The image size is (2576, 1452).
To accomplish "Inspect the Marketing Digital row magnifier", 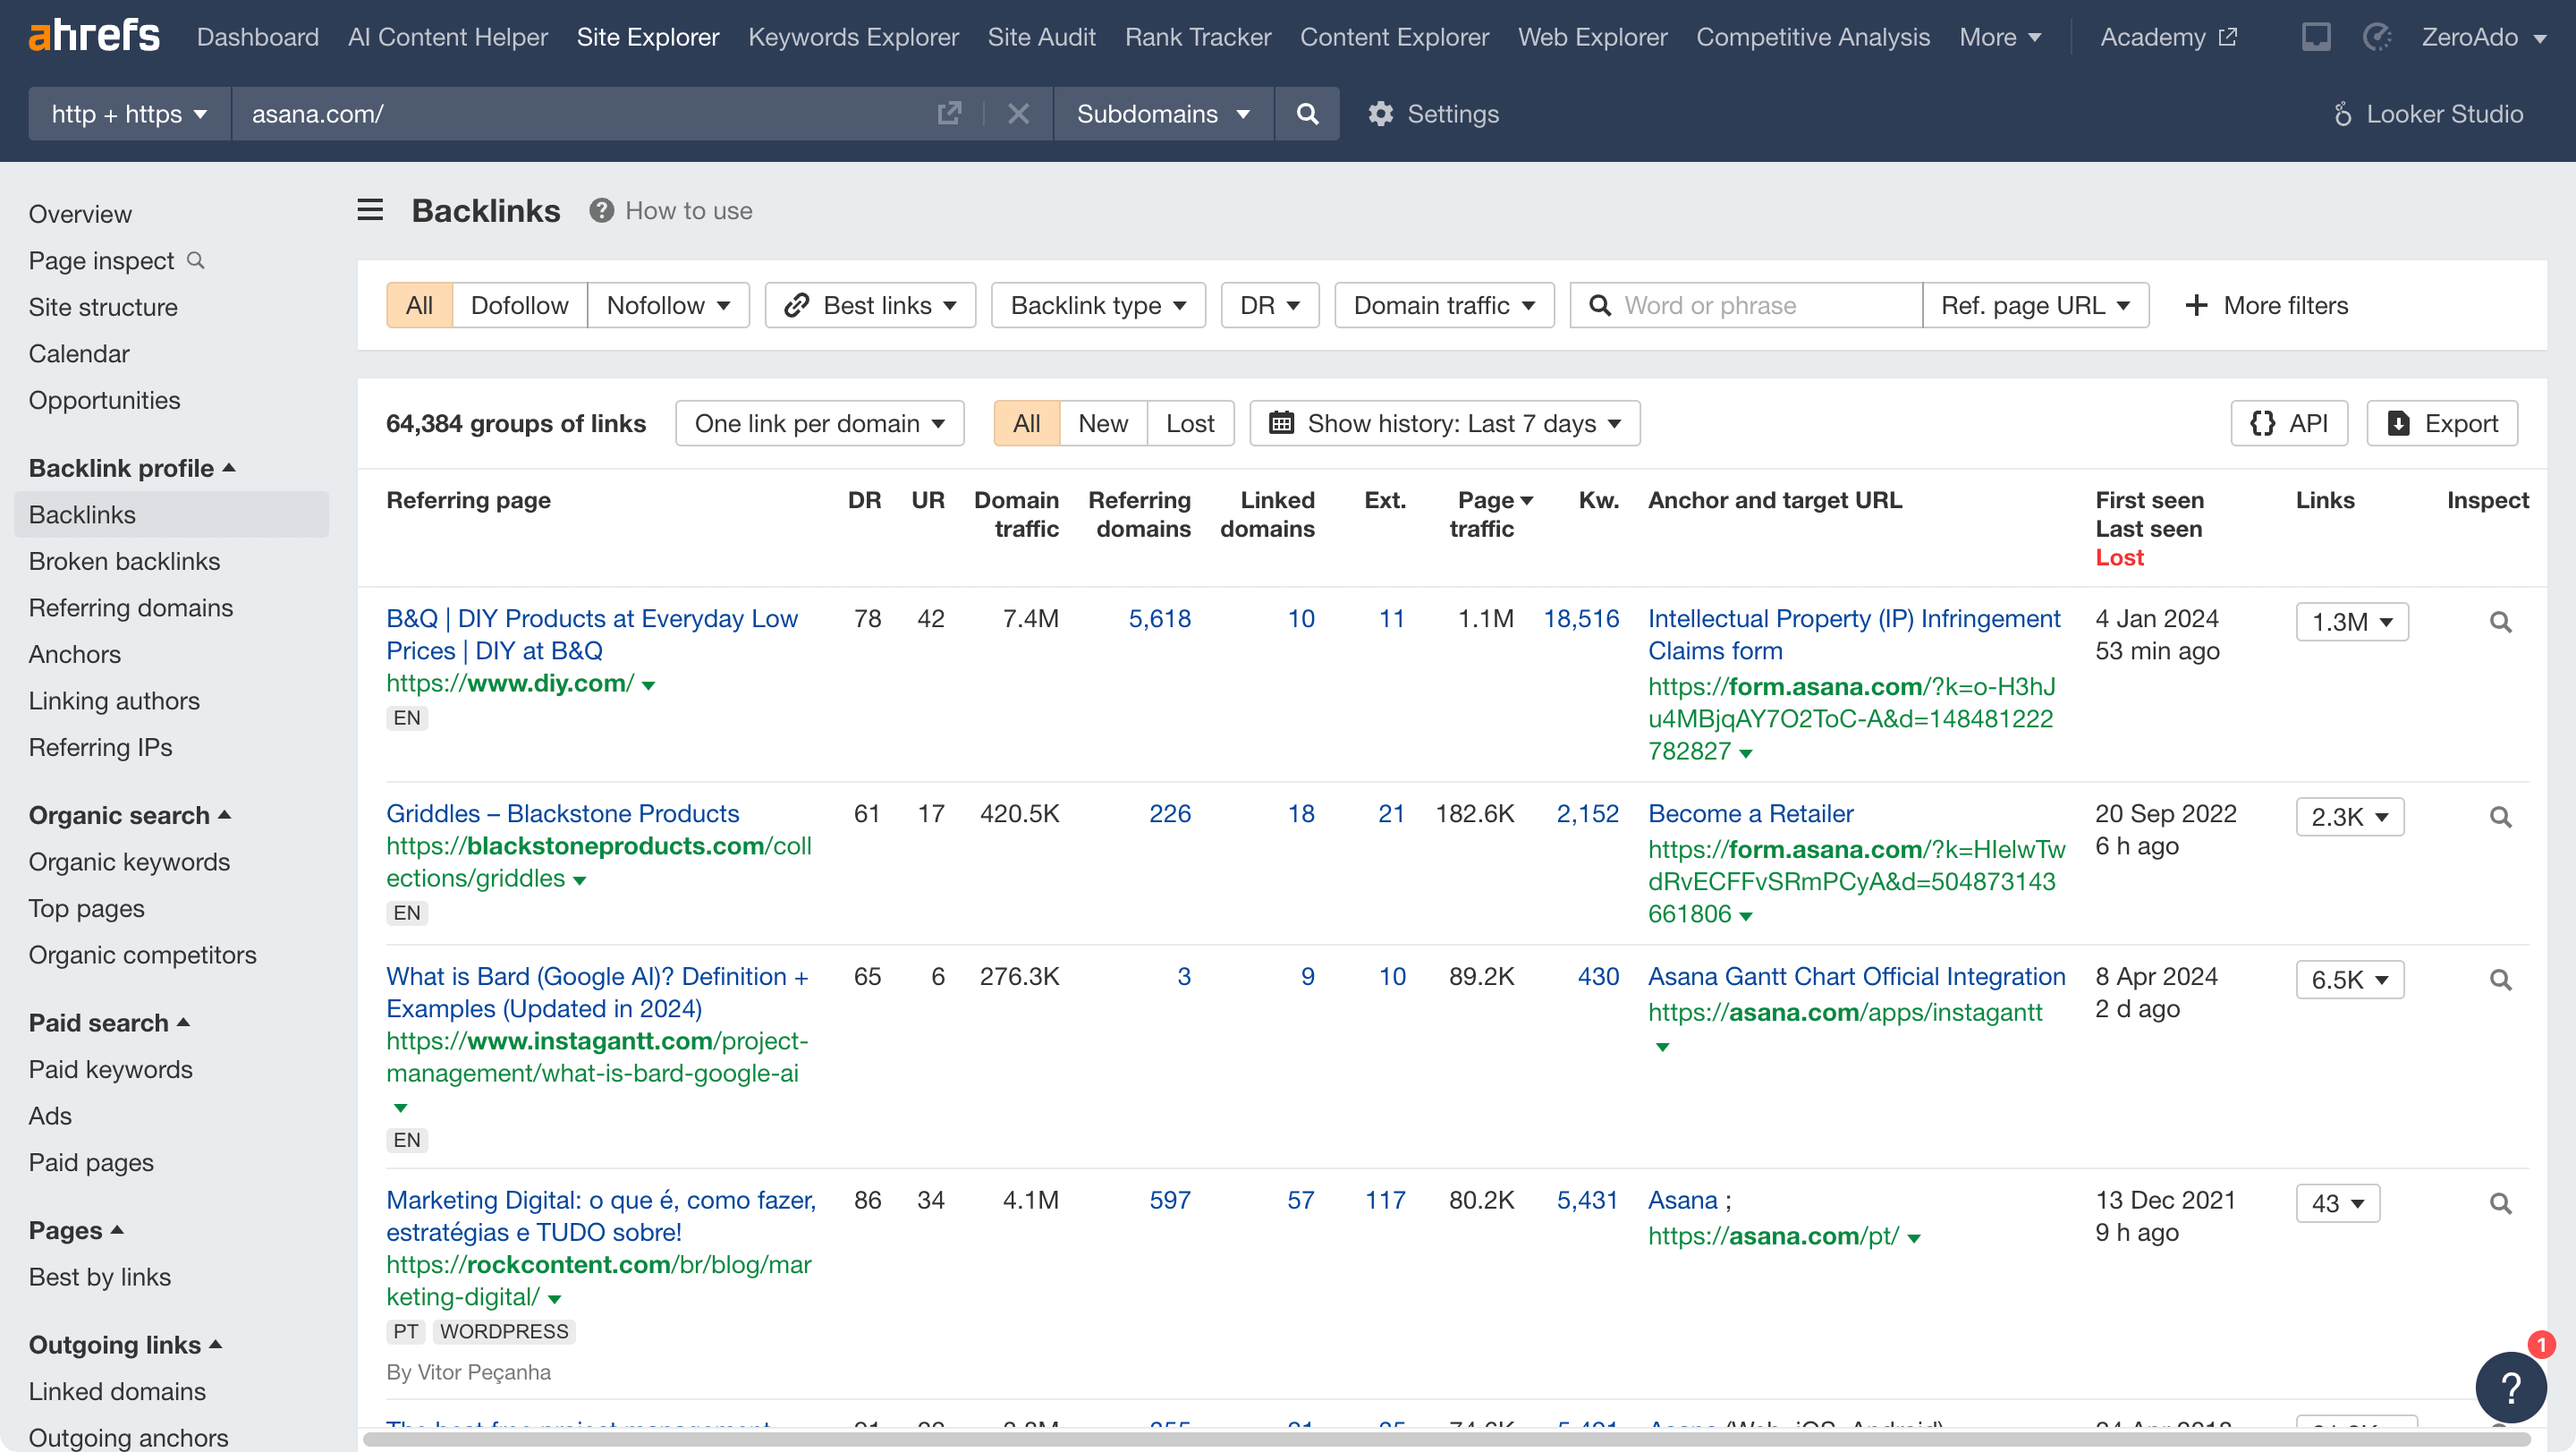I will (2500, 1204).
